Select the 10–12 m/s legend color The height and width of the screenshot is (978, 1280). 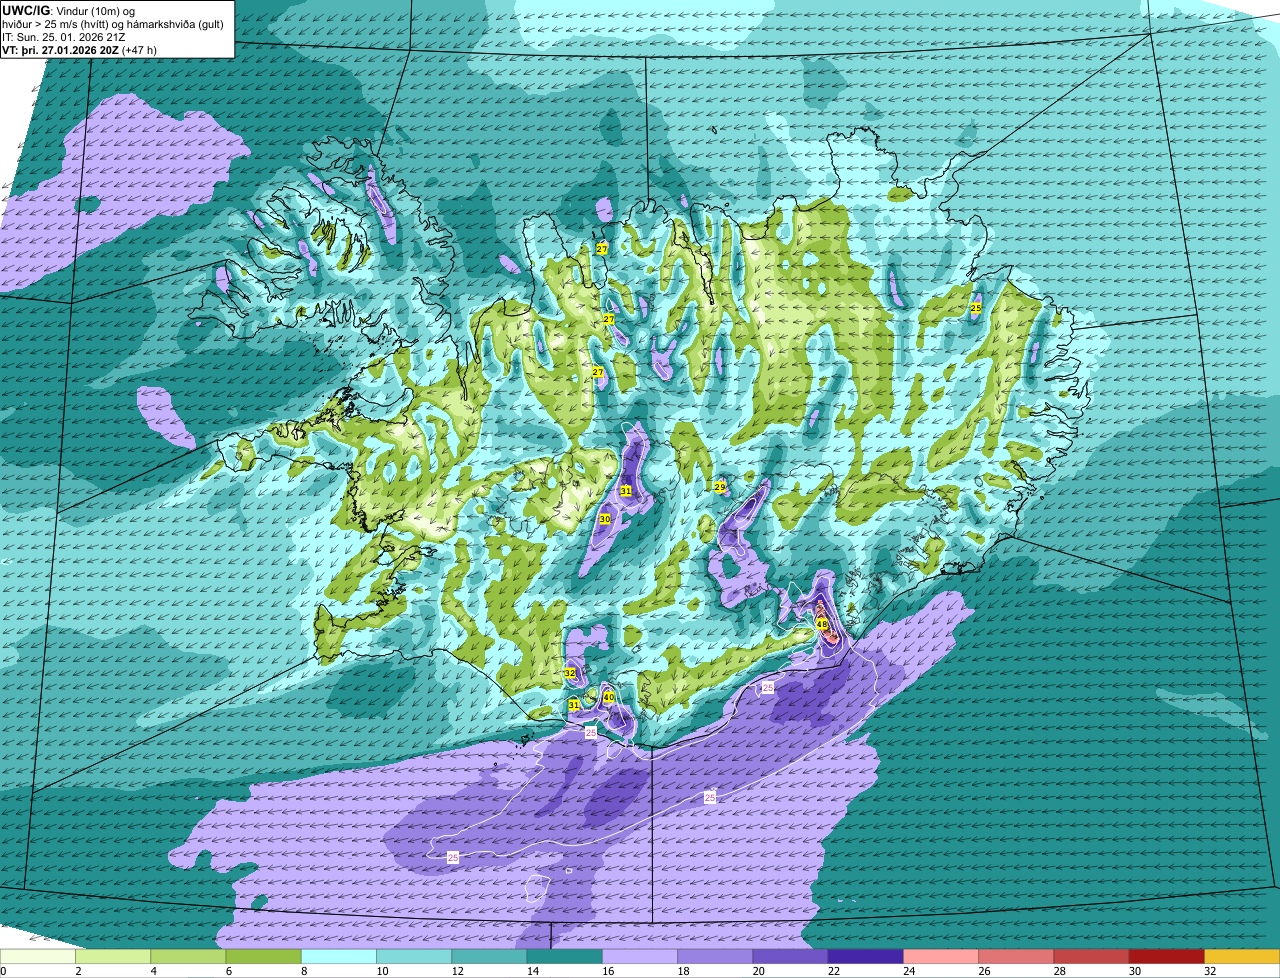pyautogui.click(x=414, y=956)
